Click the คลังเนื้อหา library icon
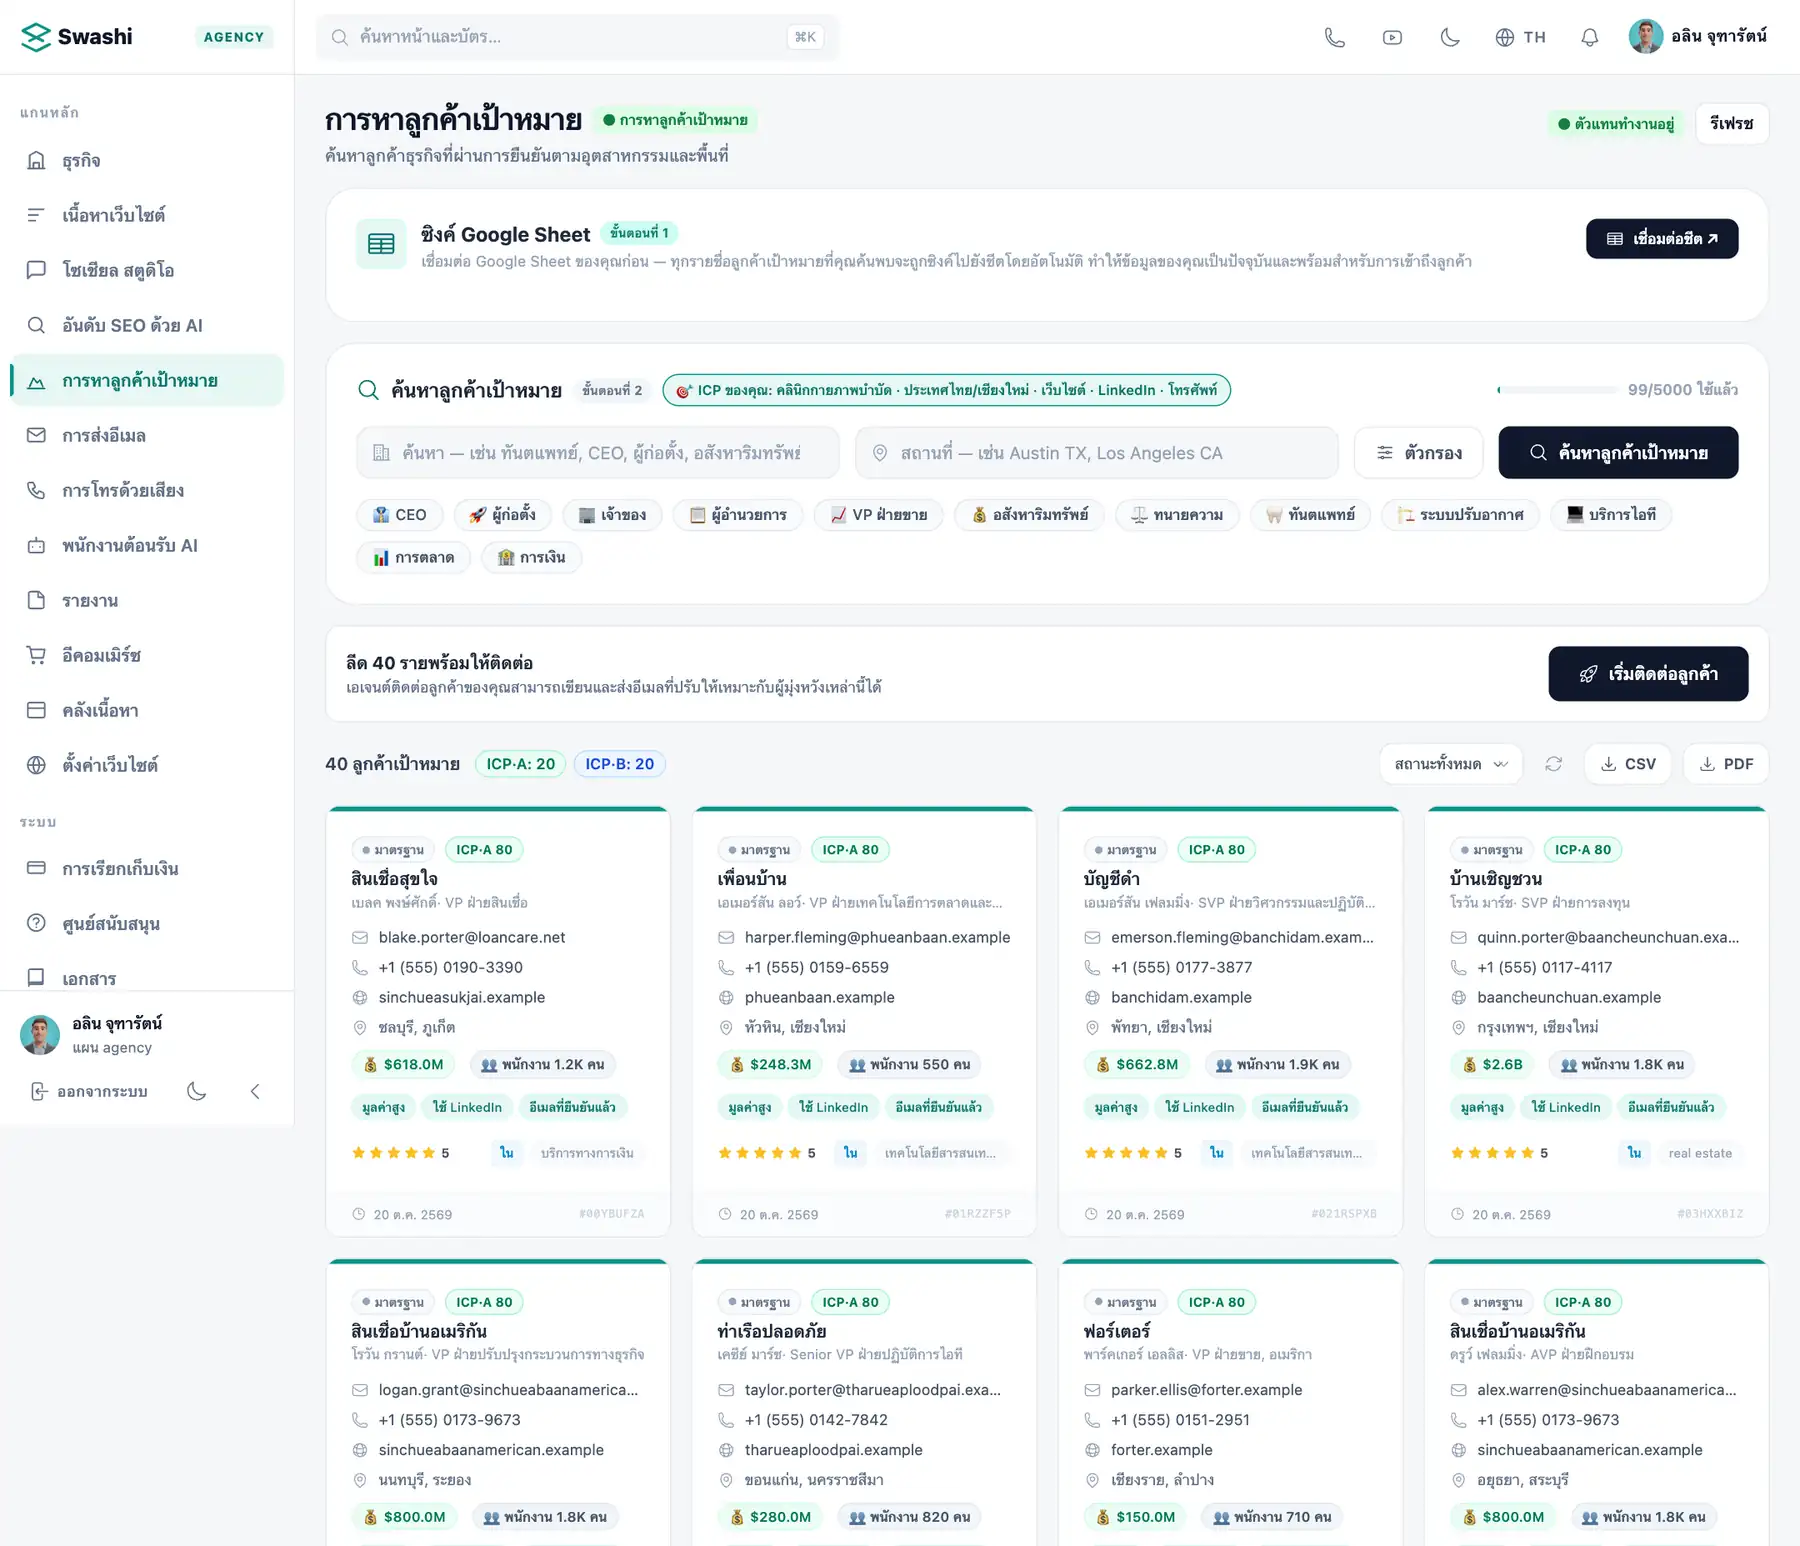 tap(36, 710)
